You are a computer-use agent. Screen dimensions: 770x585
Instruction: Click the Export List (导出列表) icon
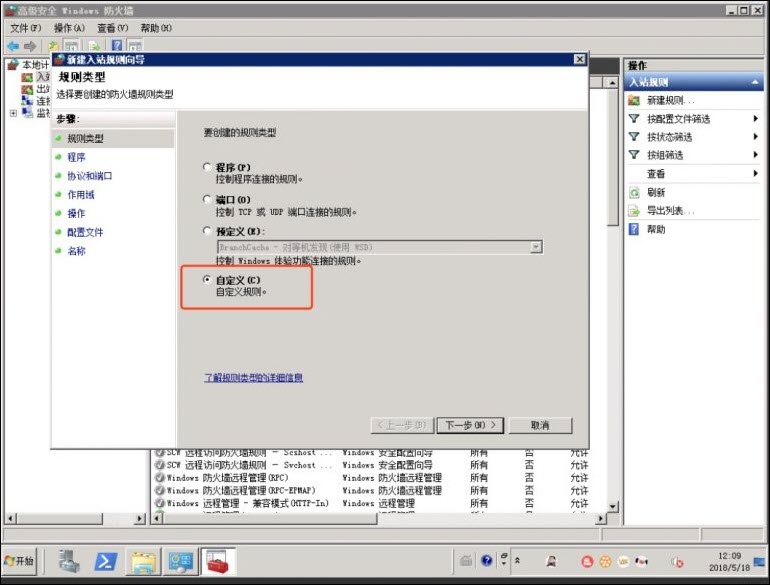pyautogui.click(x=634, y=211)
